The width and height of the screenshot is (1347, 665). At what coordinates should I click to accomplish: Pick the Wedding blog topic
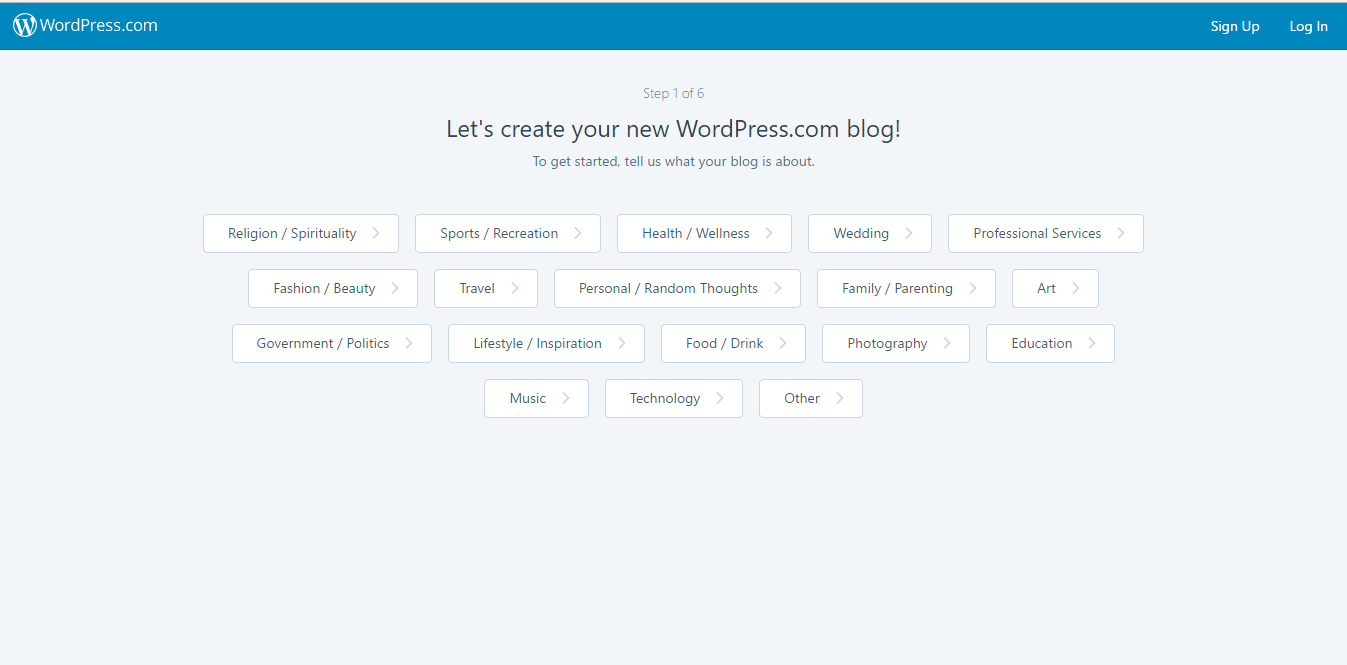tap(870, 233)
